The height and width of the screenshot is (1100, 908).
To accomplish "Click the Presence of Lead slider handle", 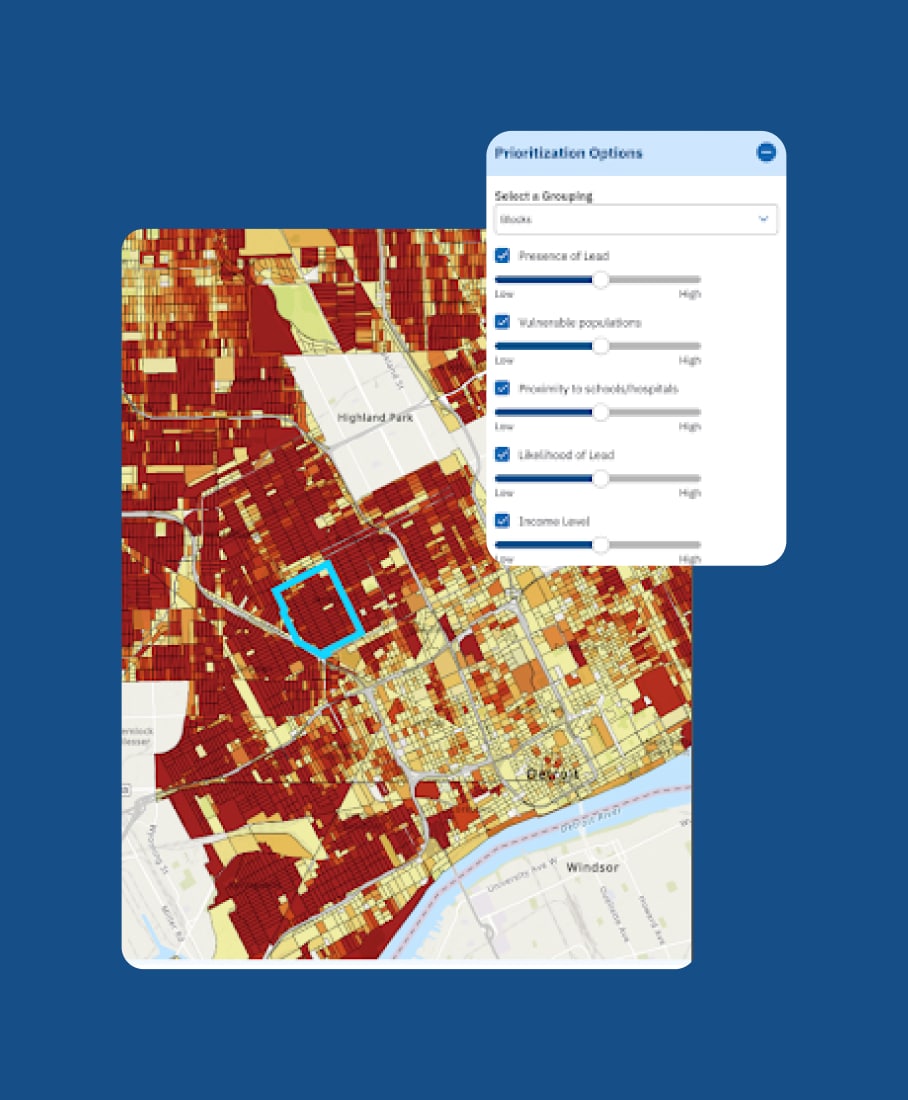I will pos(601,280).
